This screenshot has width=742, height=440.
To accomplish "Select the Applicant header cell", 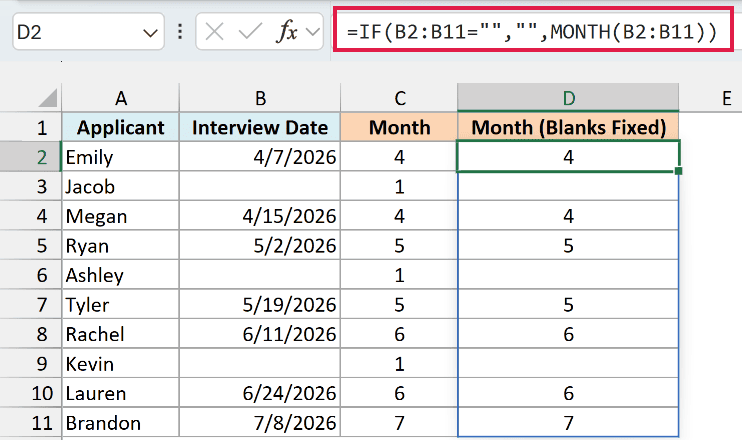I will (121, 127).
